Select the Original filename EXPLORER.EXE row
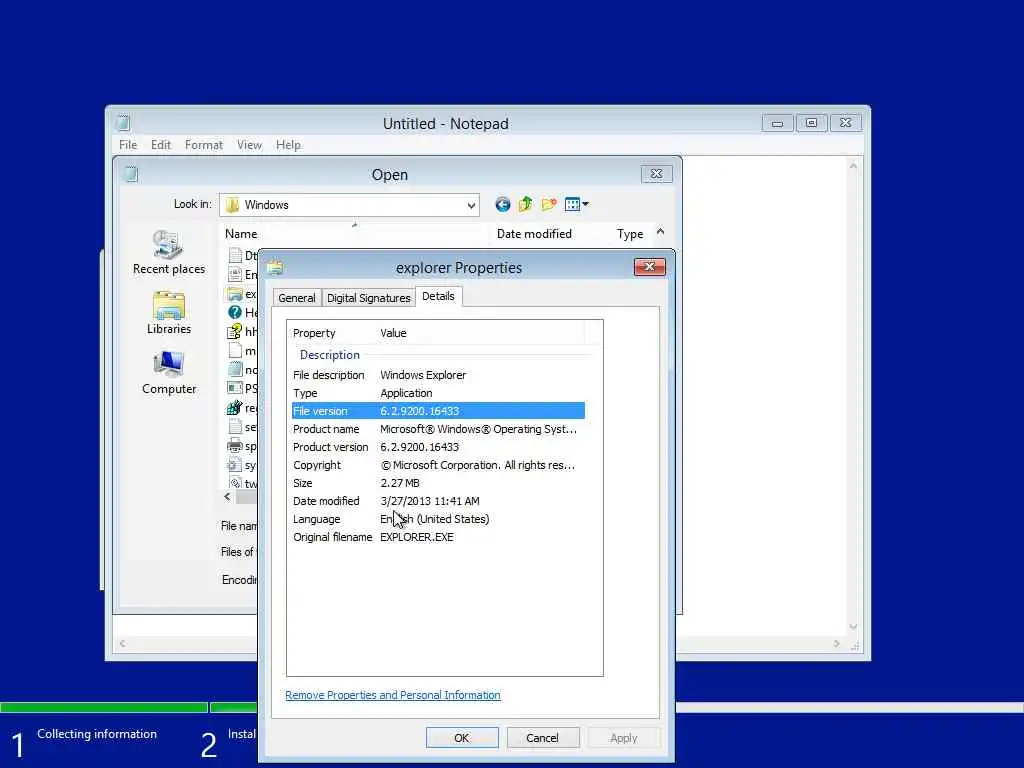Screen dimensions: 1024x768 438,537
